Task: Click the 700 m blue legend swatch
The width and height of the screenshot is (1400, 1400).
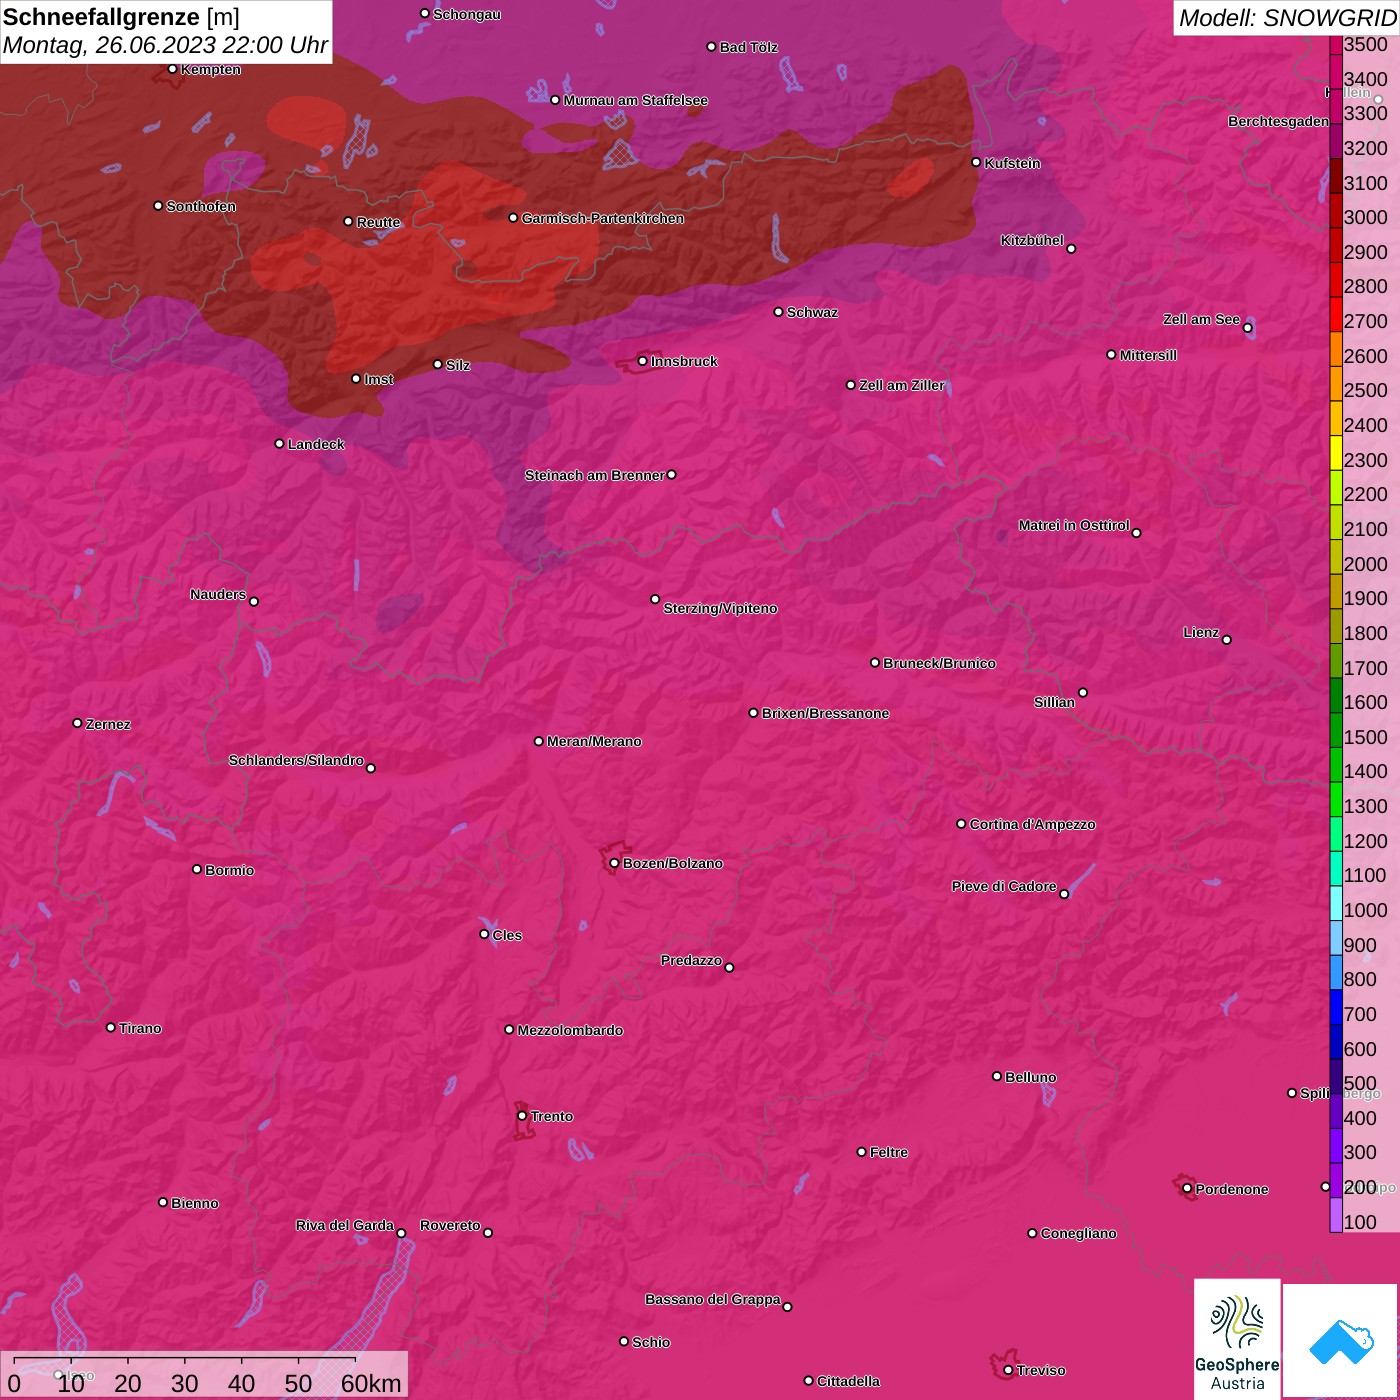Action: [1336, 1006]
